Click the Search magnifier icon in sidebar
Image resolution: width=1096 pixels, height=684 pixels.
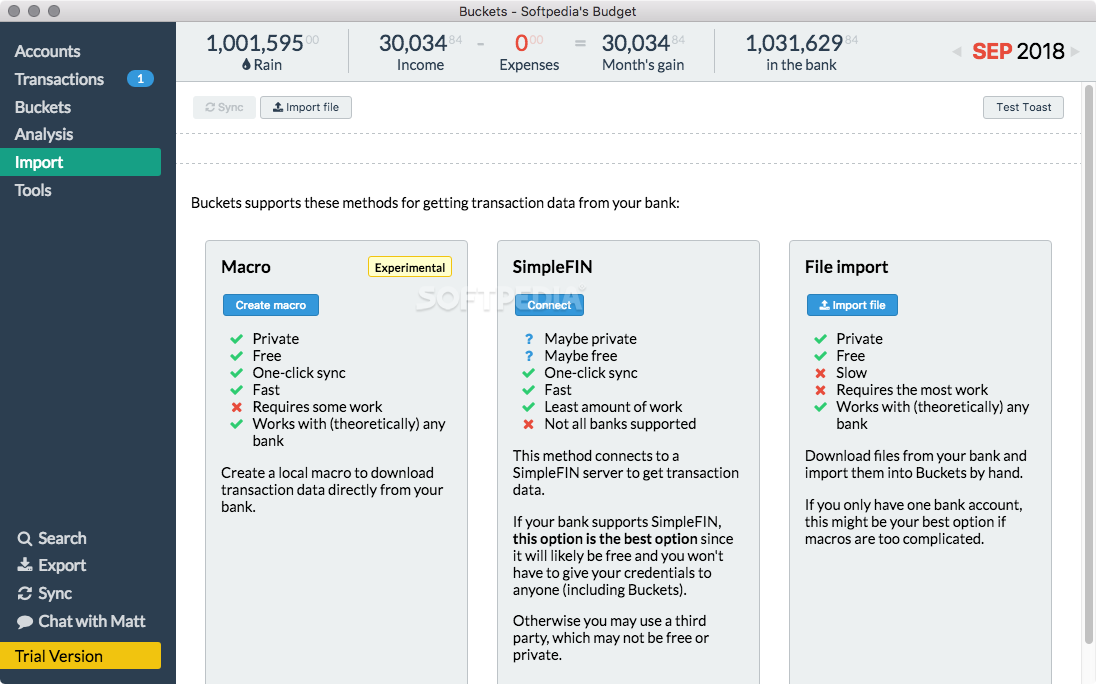24,539
